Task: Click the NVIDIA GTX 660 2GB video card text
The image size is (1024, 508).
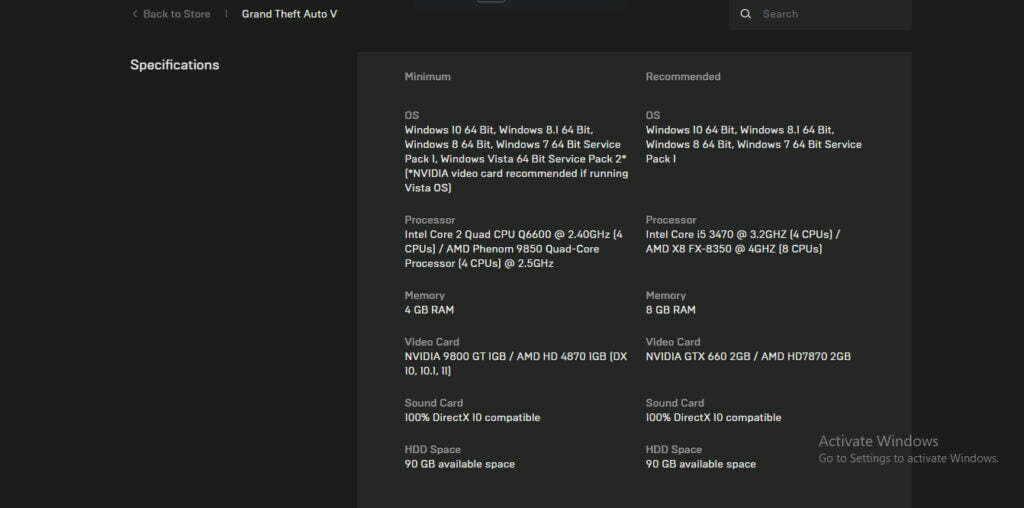Action: click(748, 356)
